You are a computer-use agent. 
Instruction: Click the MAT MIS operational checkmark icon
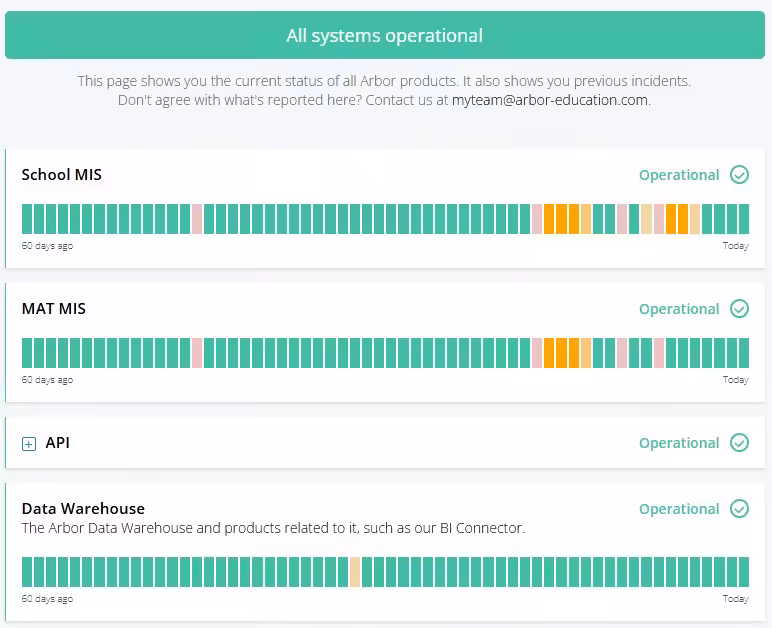click(x=739, y=309)
